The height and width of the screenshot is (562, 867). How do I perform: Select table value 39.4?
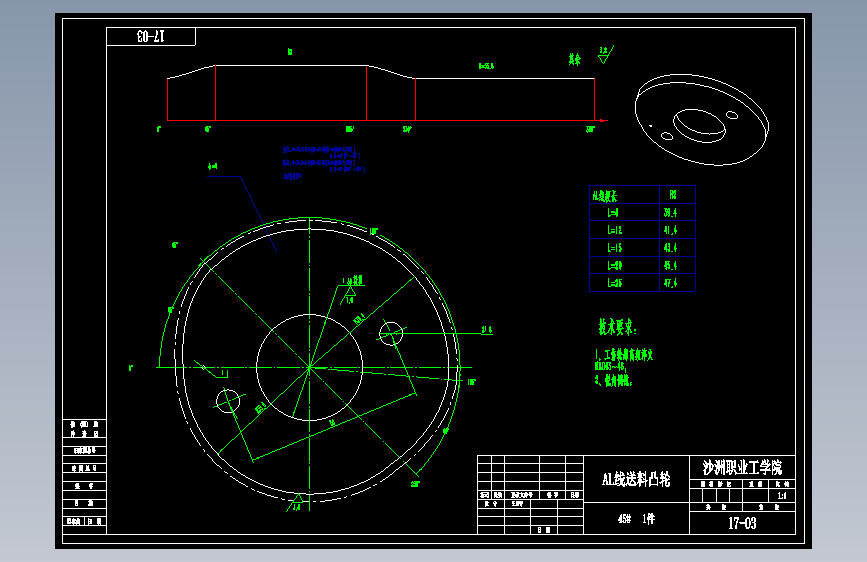670,212
